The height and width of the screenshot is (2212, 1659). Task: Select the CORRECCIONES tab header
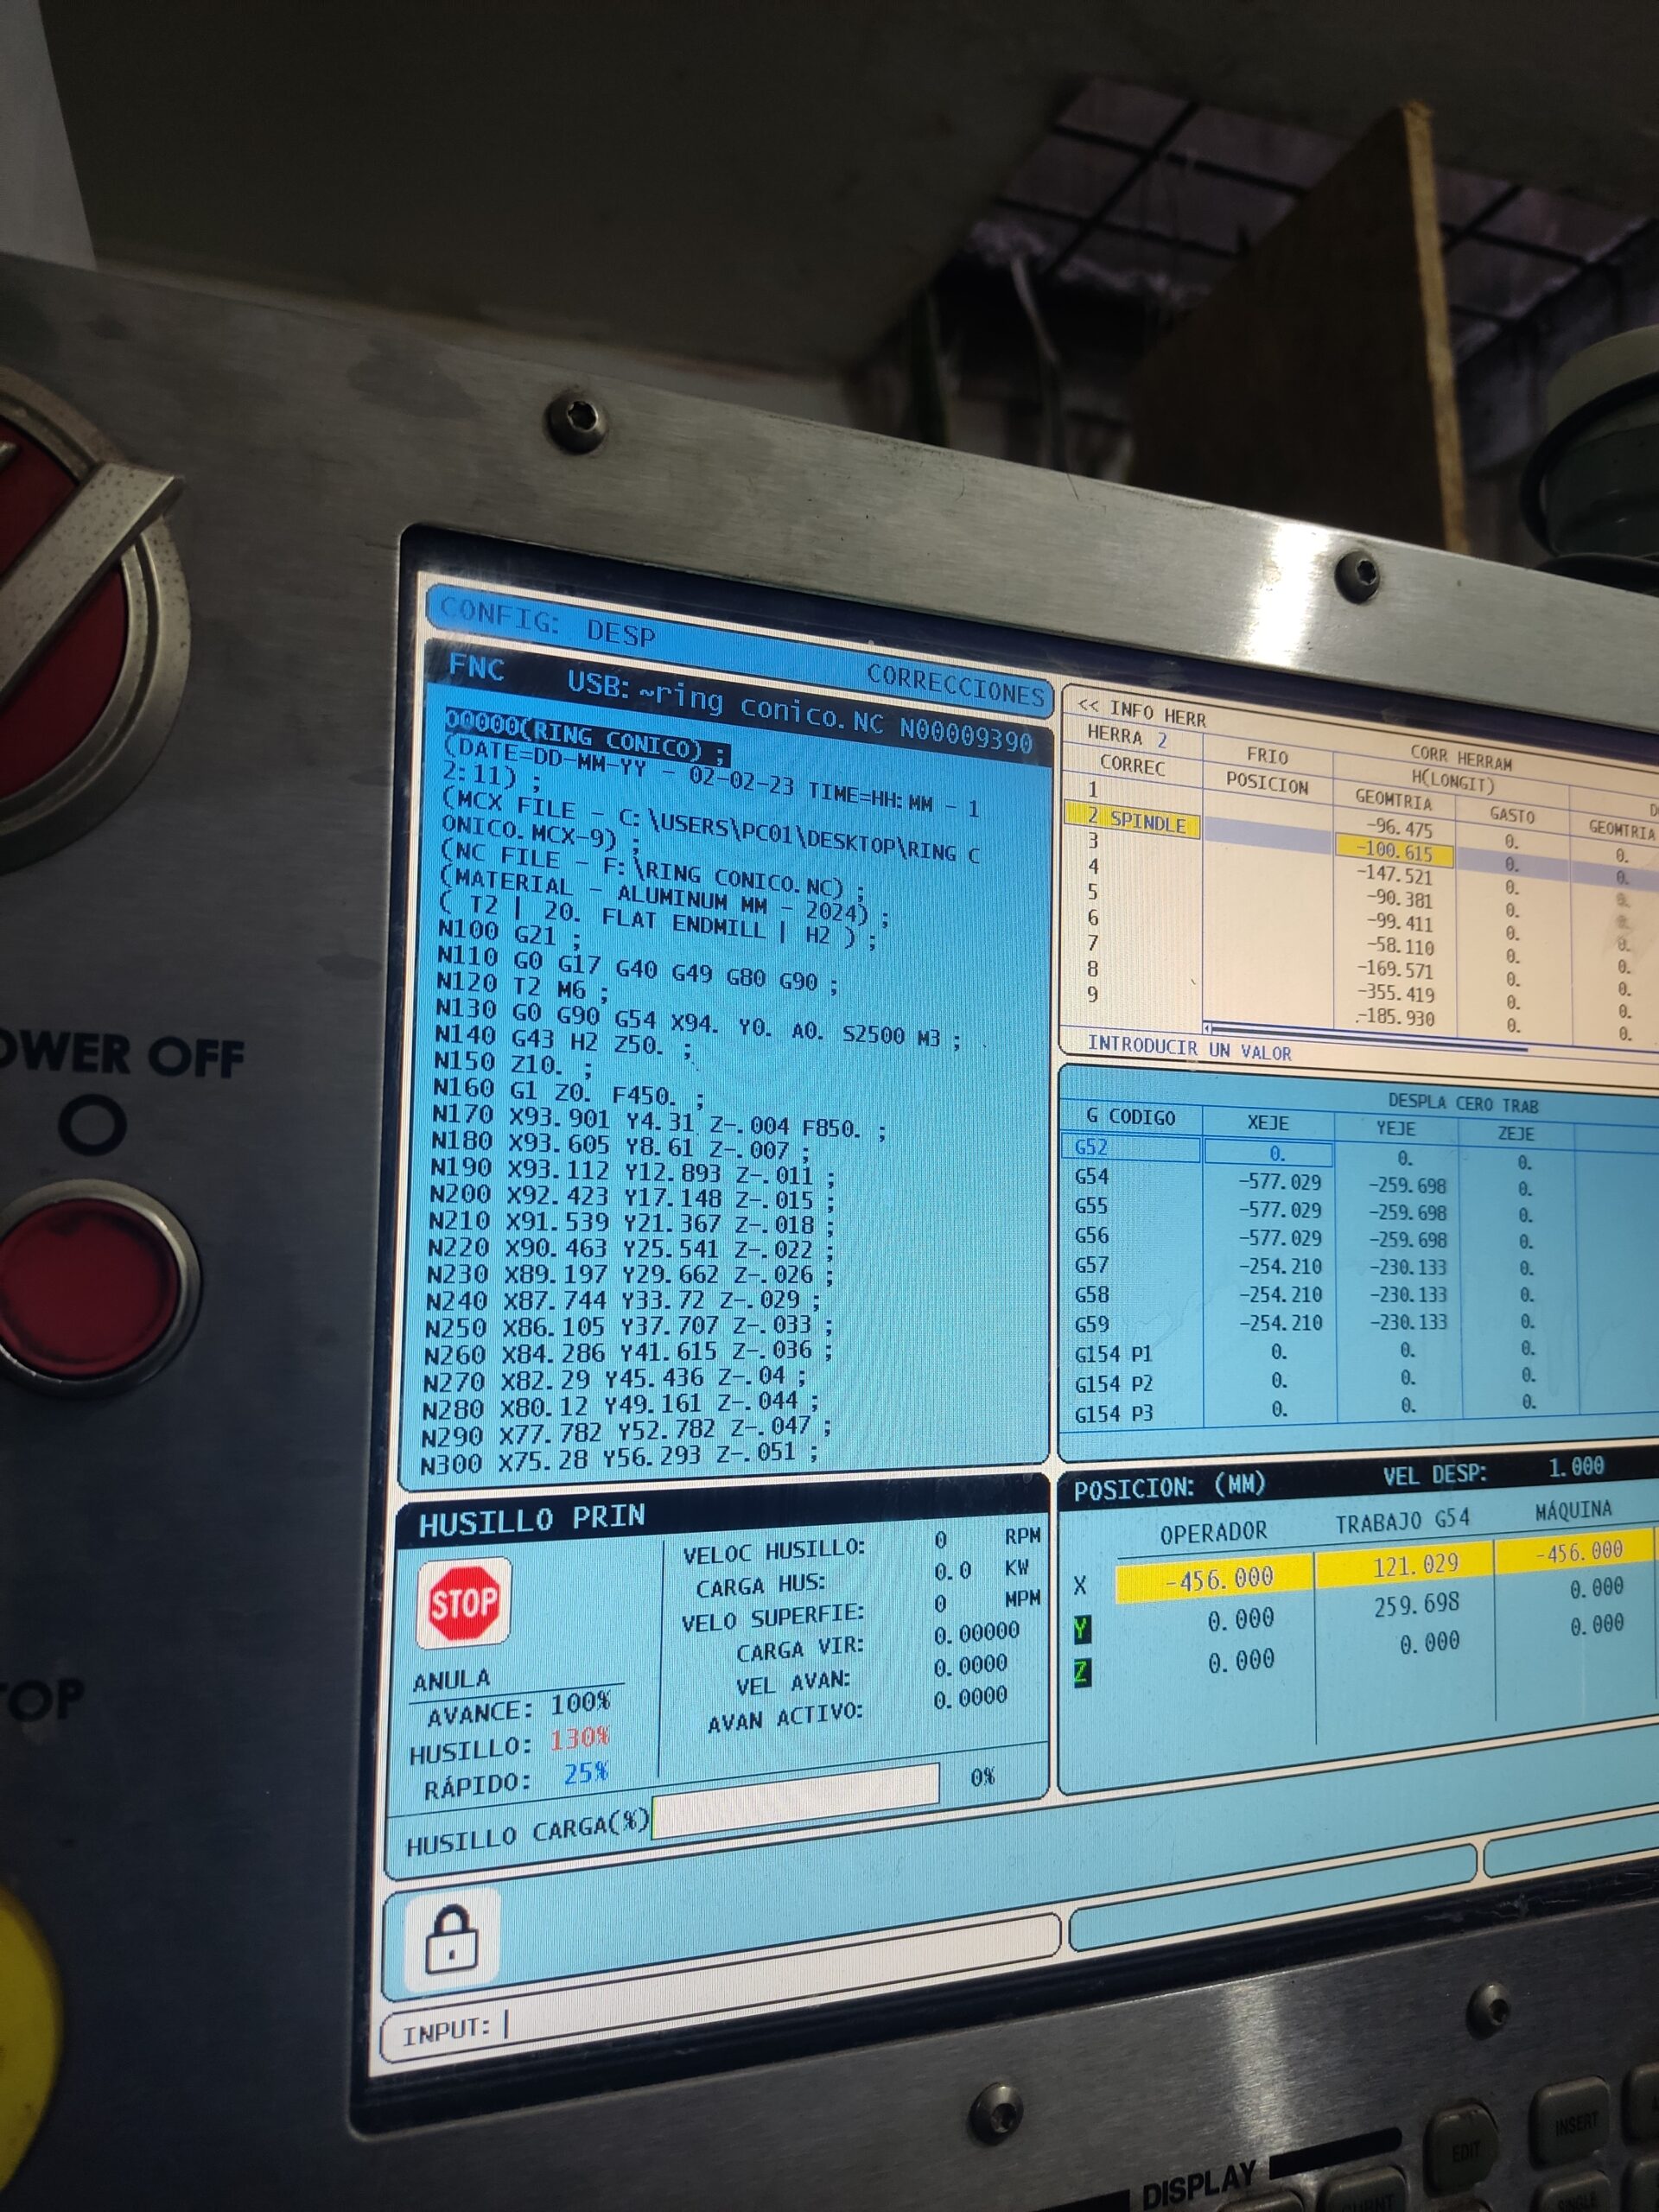pyautogui.click(x=955, y=685)
